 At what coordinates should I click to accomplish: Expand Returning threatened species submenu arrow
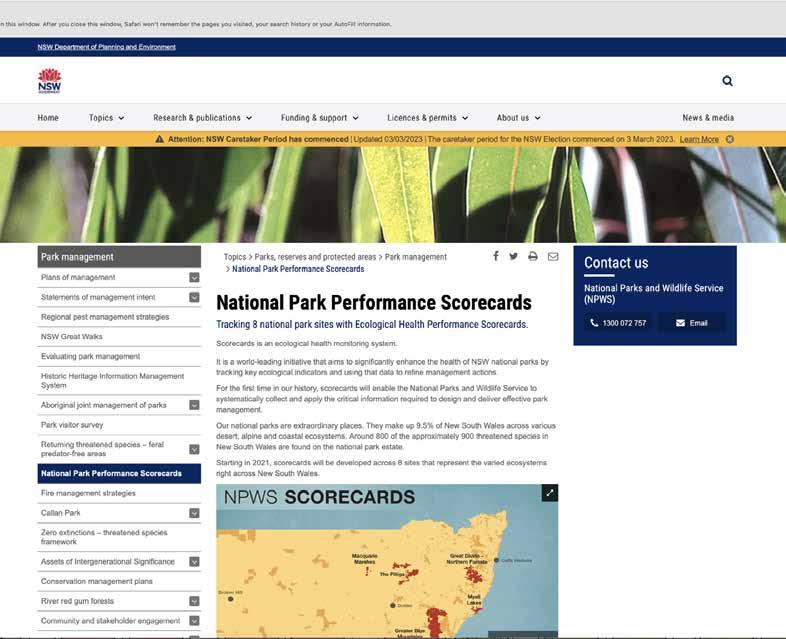coord(194,449)
